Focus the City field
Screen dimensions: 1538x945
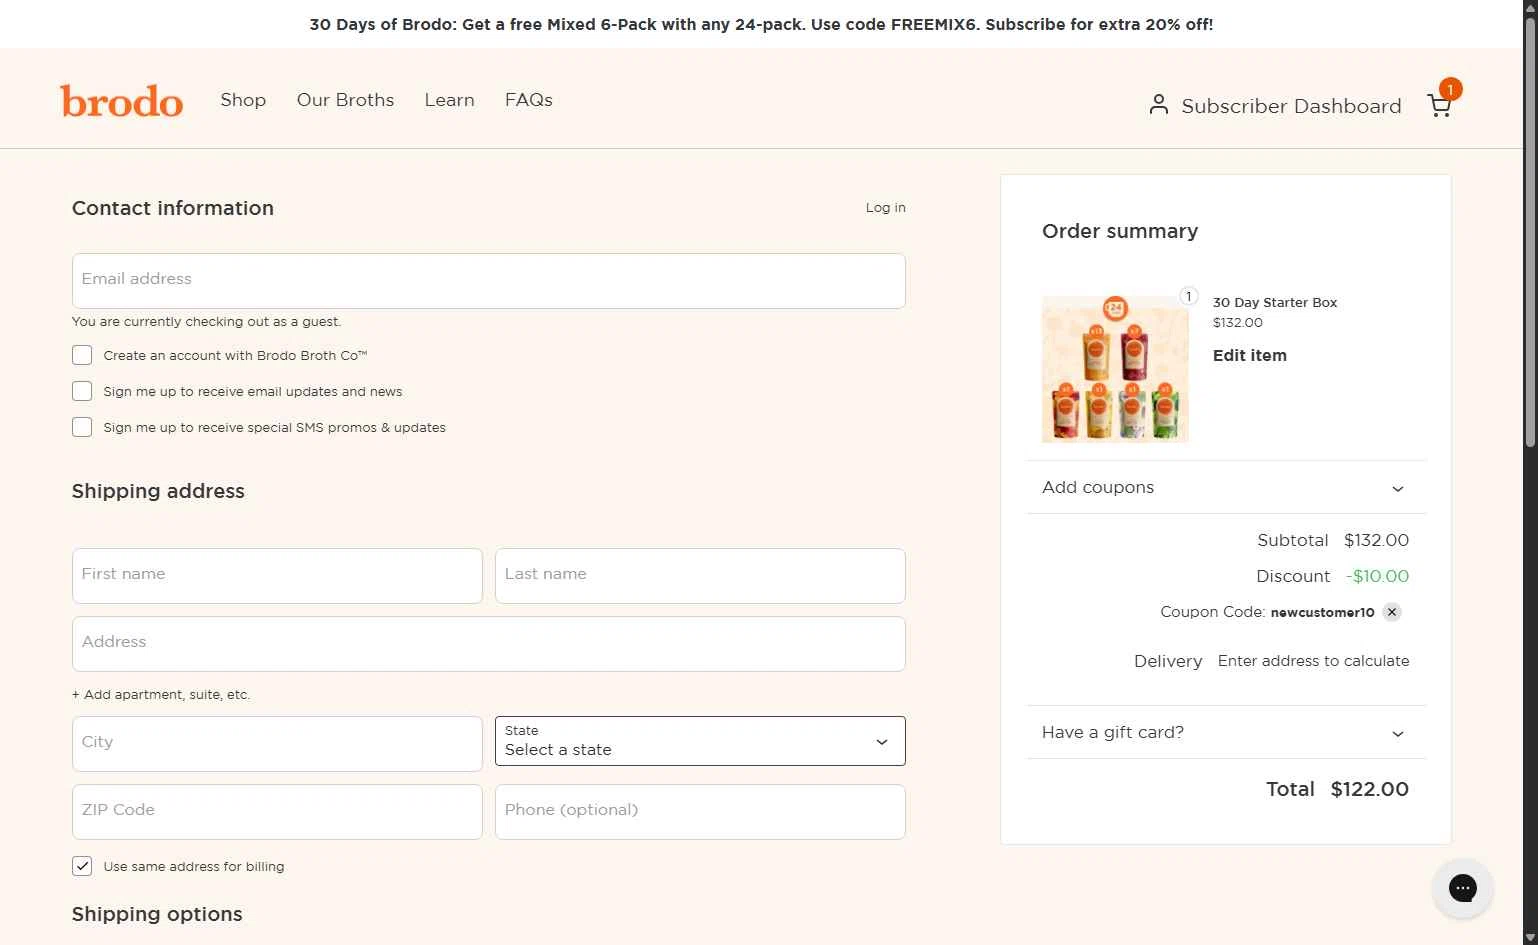277,744
